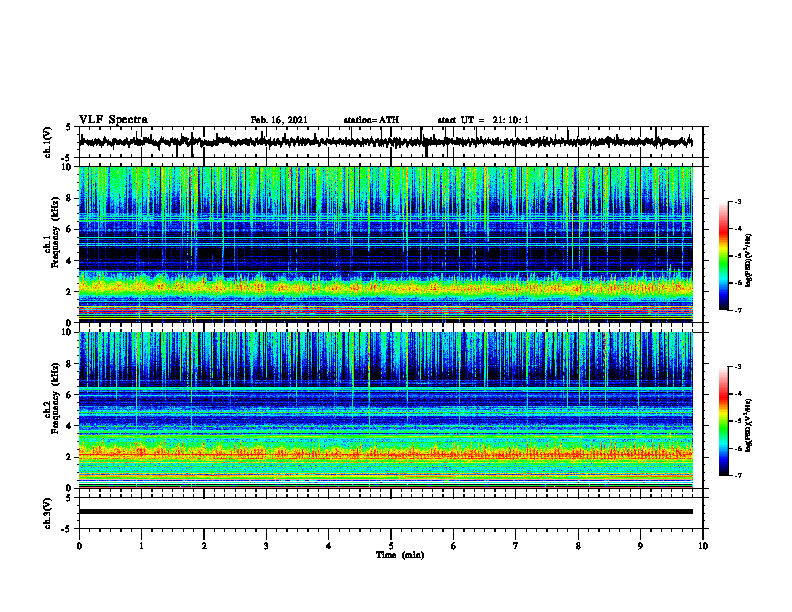
Task: Select the "-3" label on ch.1 color bar
Action: tap(737, 202)
